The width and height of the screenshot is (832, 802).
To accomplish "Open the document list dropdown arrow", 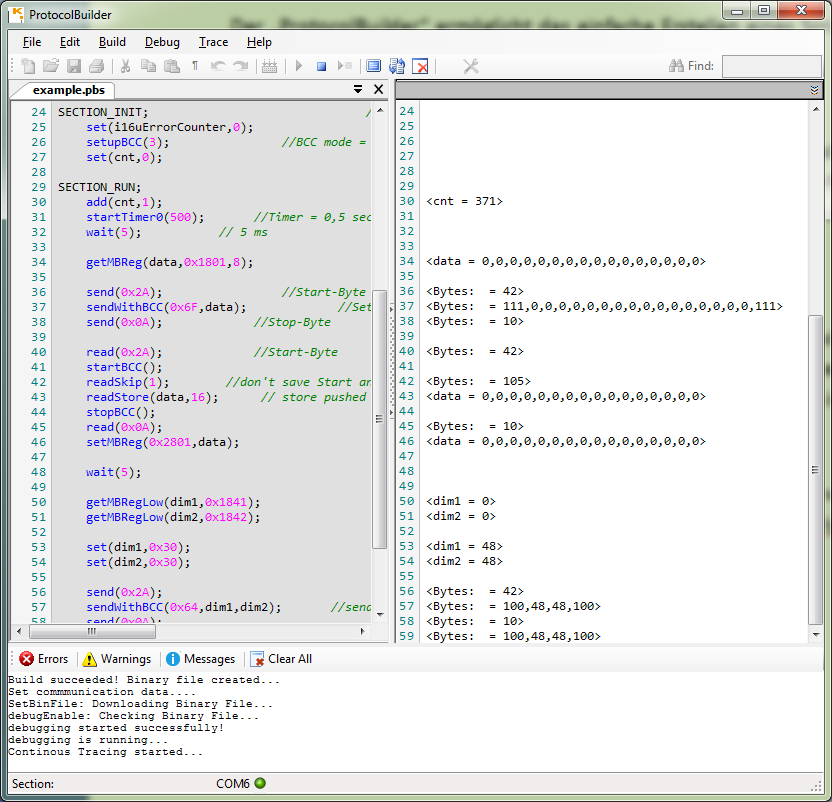I will (358, 89).
